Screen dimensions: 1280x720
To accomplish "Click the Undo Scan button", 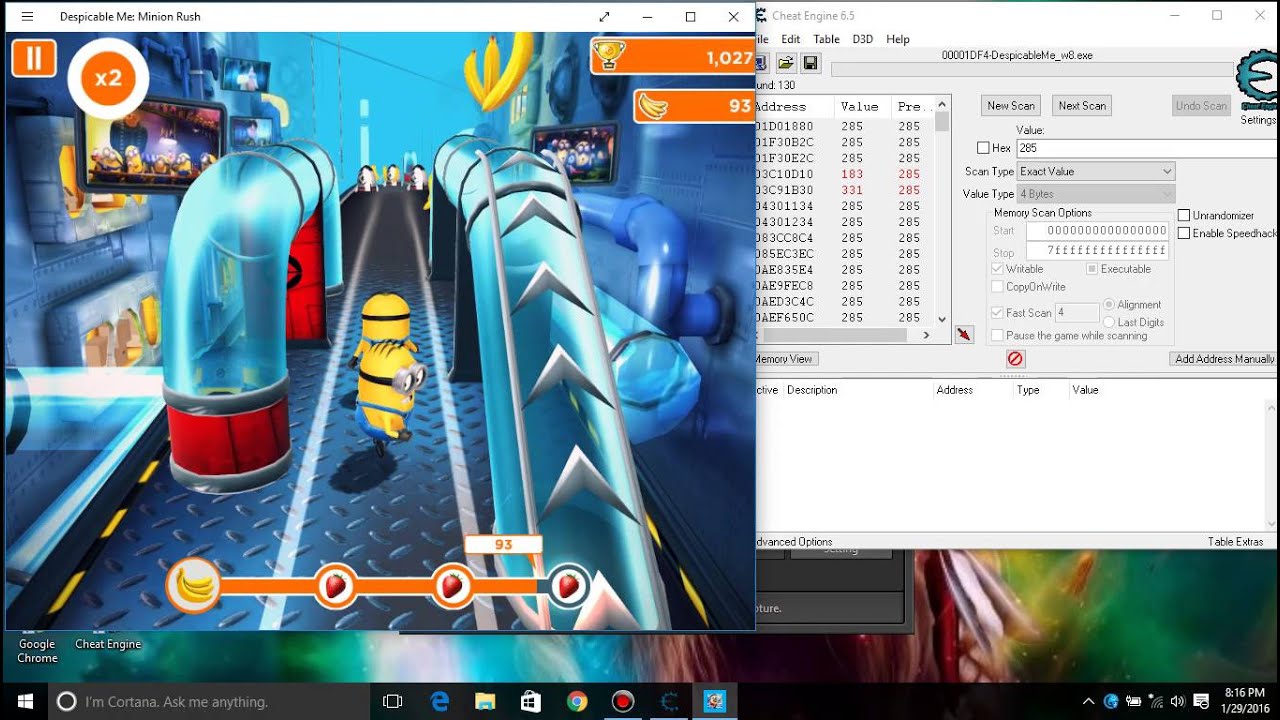I will 1201,105.
